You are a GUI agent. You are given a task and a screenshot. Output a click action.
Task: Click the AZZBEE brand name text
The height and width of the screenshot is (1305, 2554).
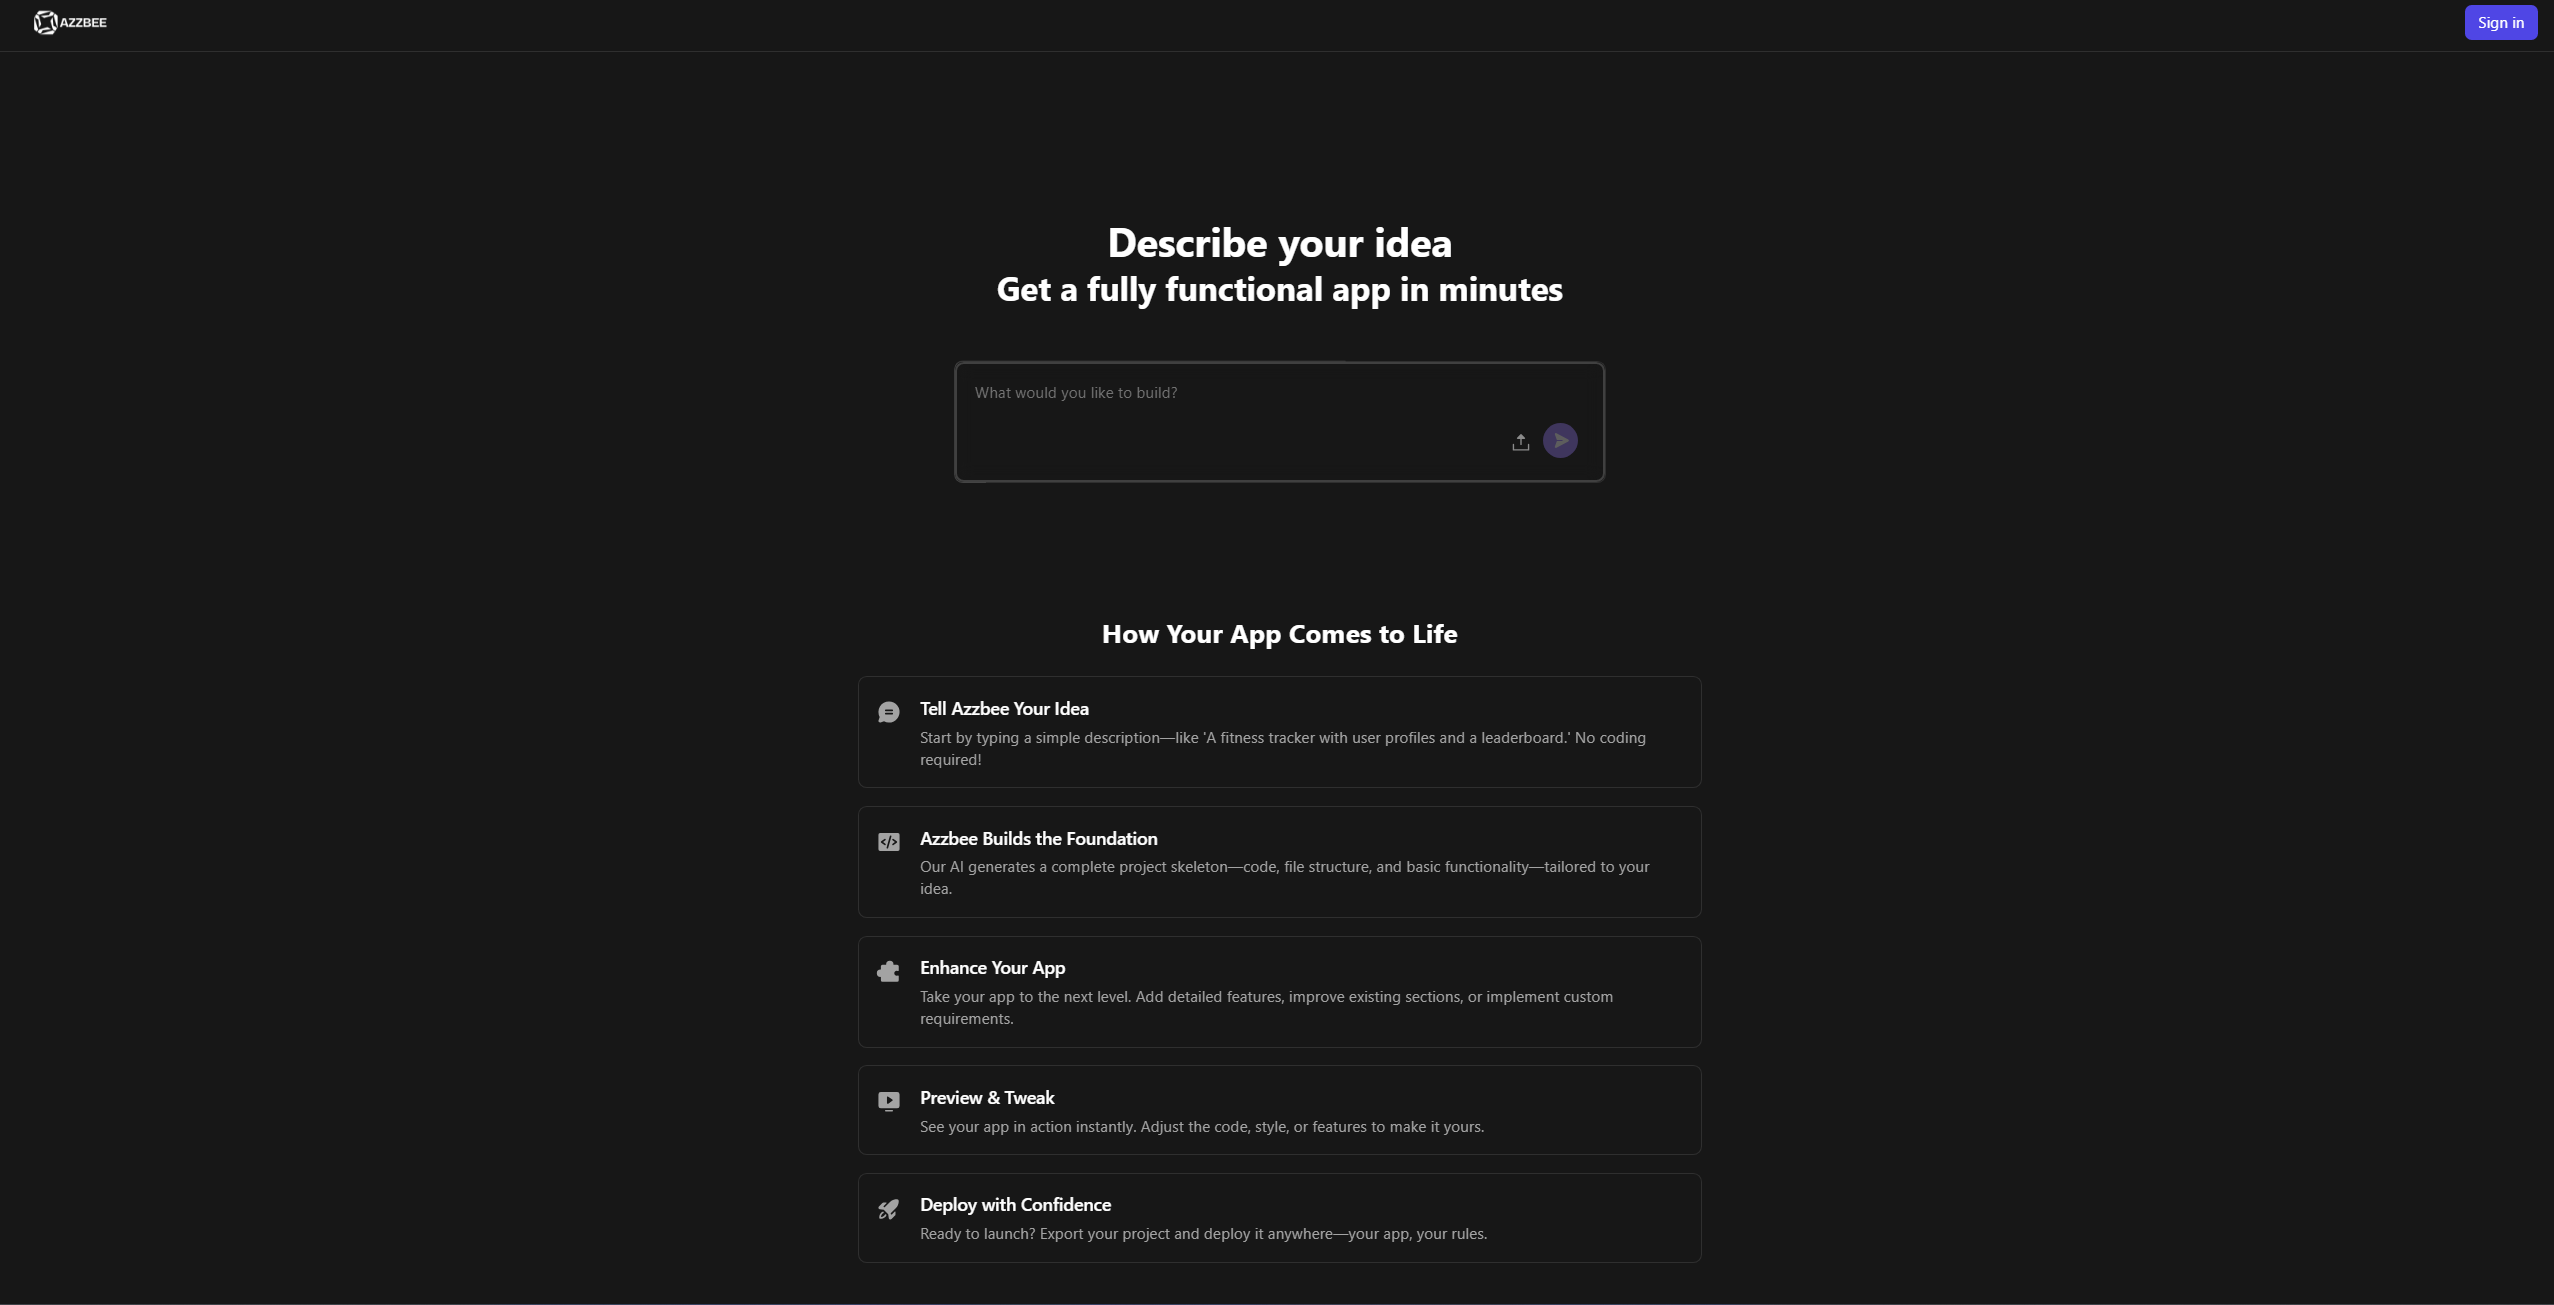pos(83,23)
